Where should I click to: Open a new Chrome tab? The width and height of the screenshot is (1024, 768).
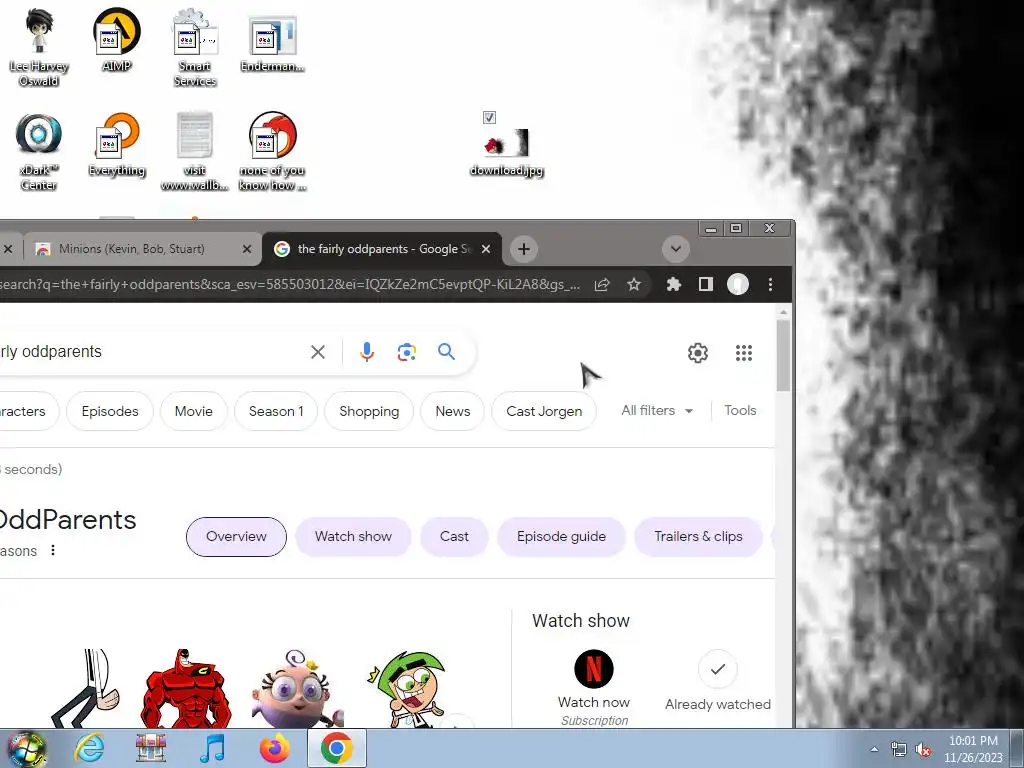(x=524, y=249)
